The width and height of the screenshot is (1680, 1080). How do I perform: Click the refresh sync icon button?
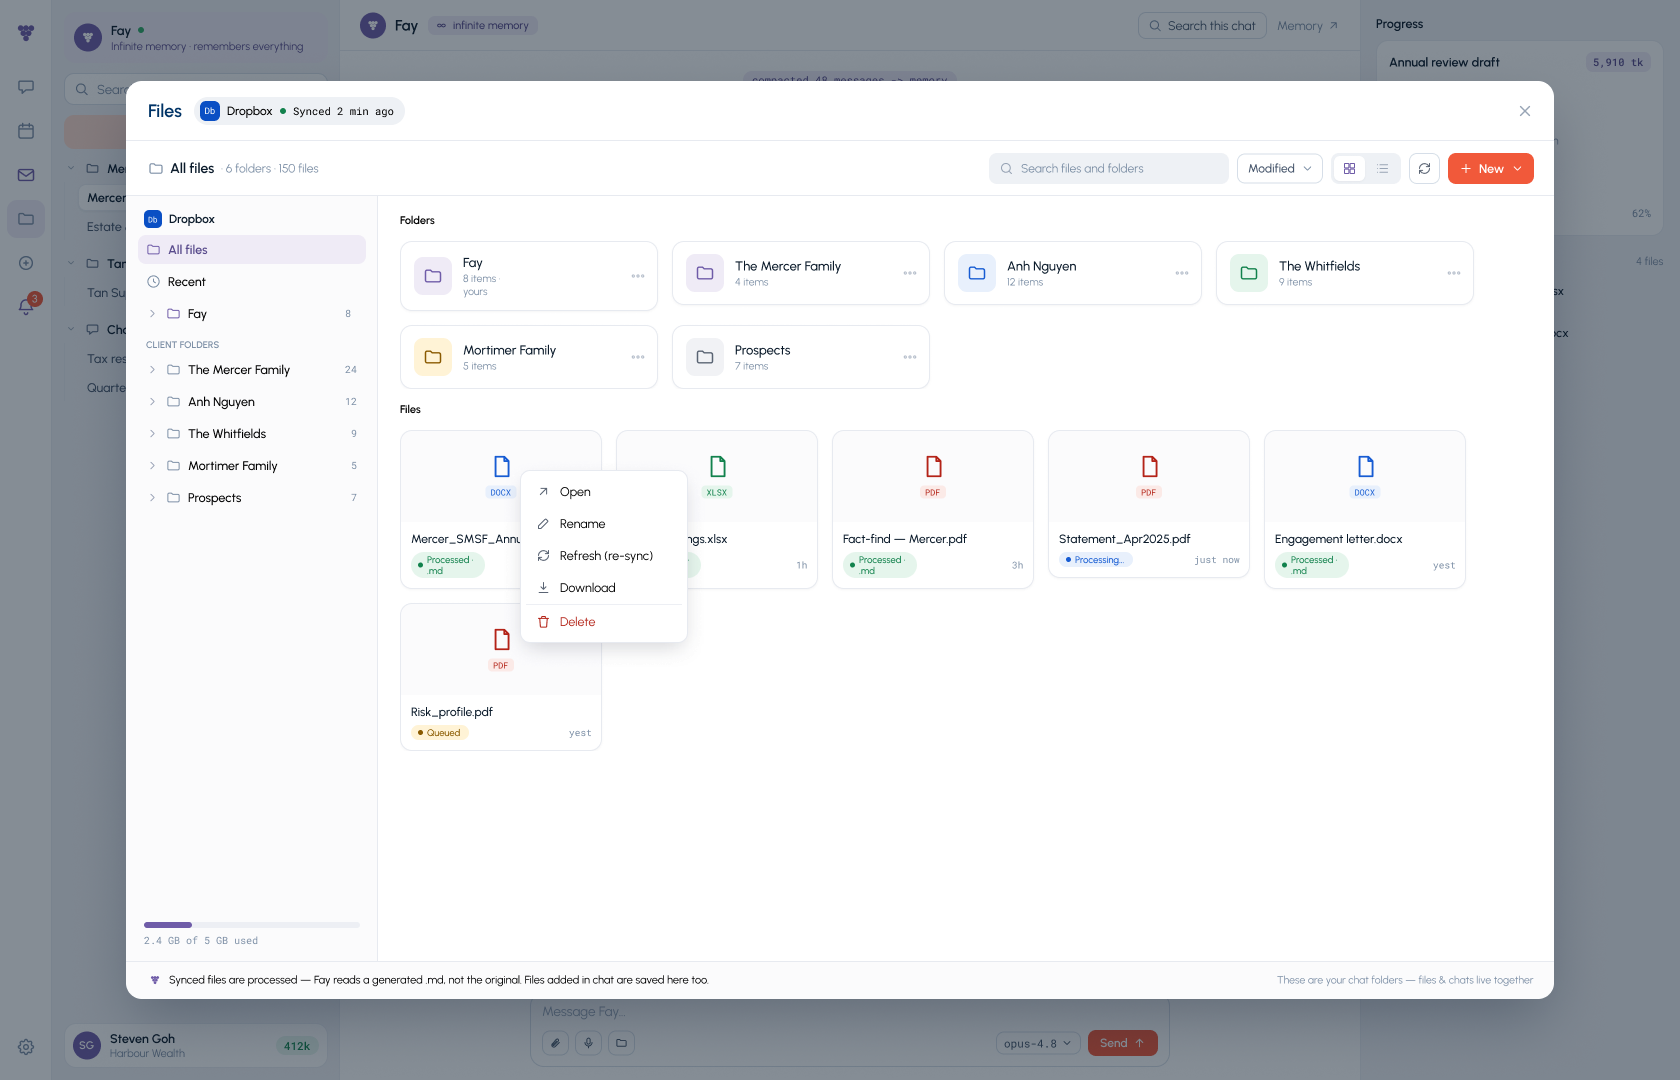pos(1424,169)
